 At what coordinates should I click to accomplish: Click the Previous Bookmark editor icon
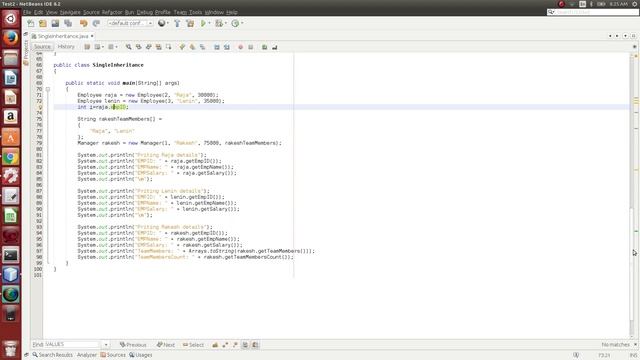[x=182, y=47]
